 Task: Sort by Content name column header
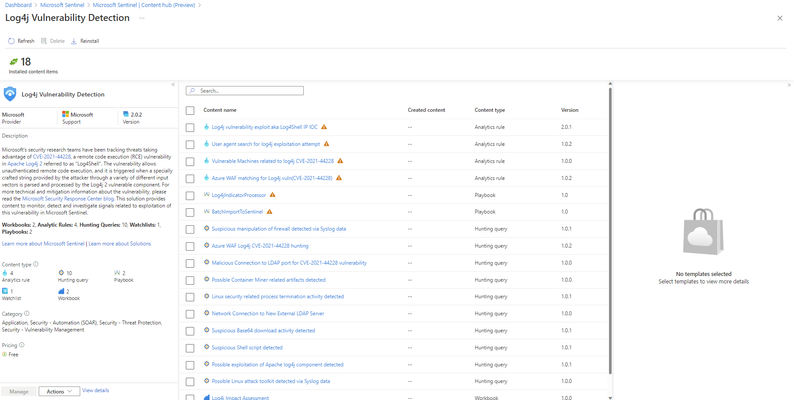pyautogui.click(x=220, y=110)
